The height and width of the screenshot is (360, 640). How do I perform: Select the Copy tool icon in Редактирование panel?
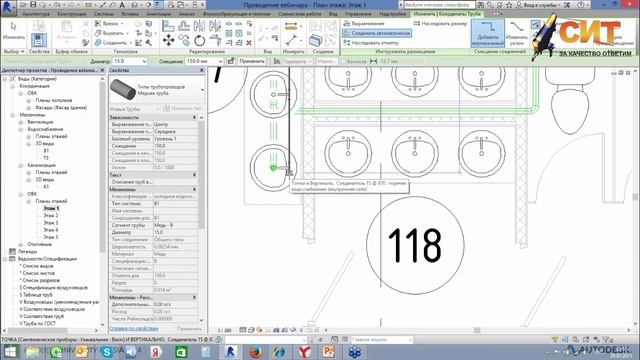(x=184, y=40)
